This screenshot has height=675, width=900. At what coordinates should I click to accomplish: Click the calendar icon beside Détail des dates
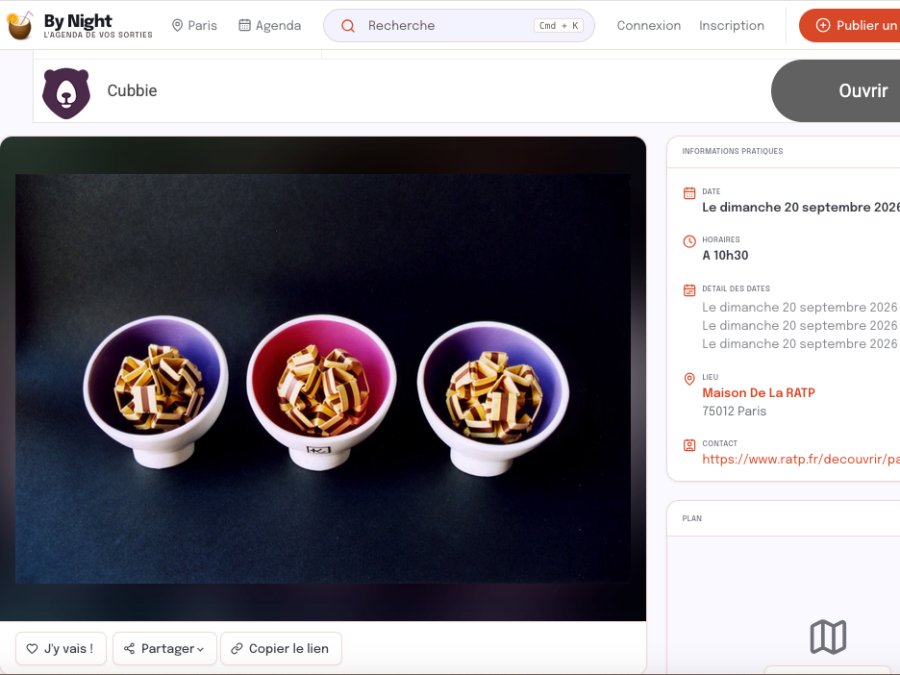(689, 290)
